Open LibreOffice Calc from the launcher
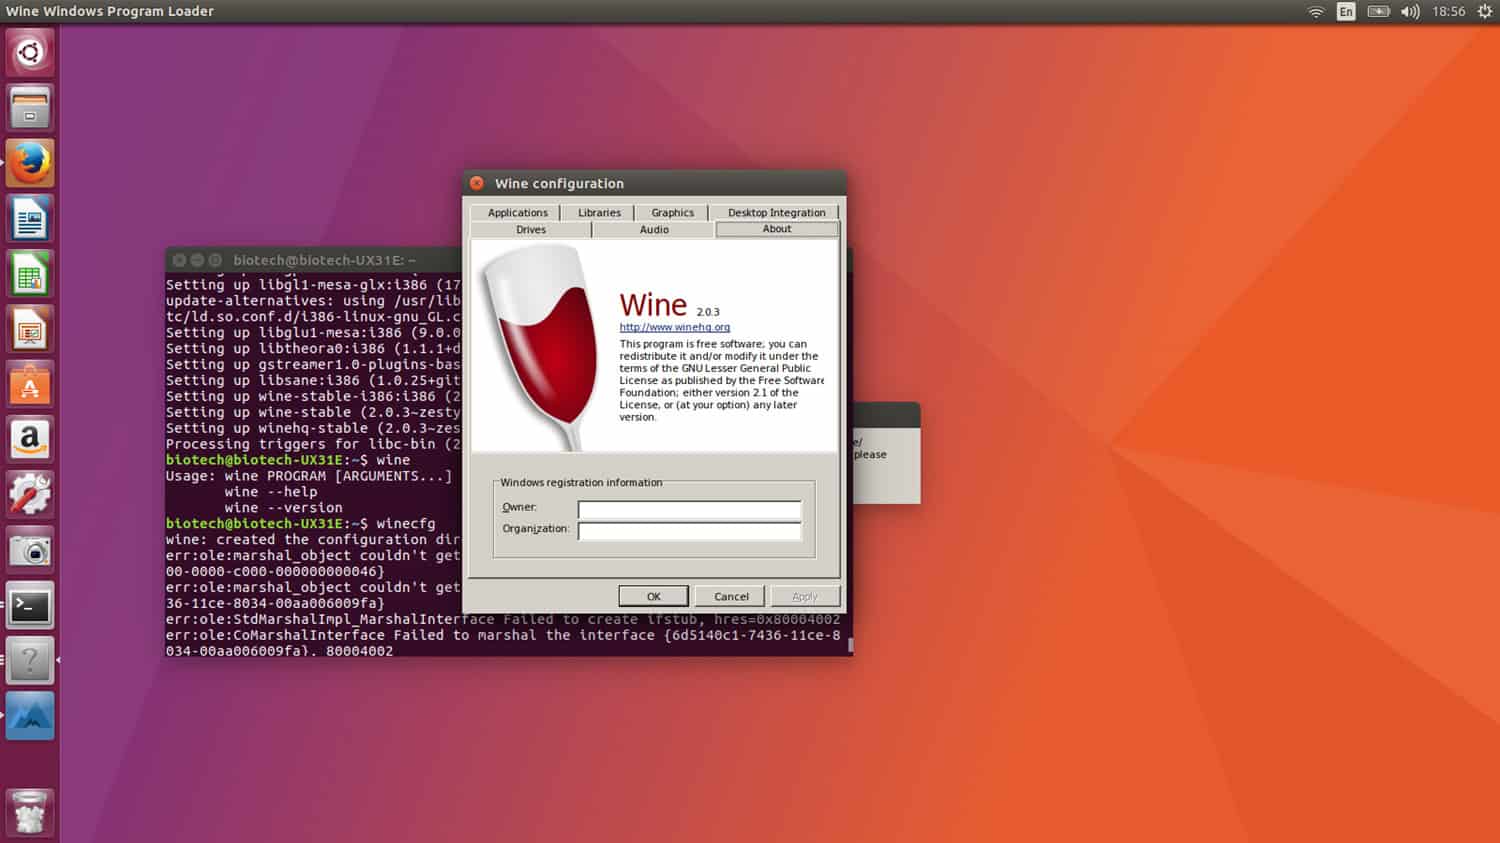Image resolution: width=1500 pixels, height=843 pixels. [30, 274]
